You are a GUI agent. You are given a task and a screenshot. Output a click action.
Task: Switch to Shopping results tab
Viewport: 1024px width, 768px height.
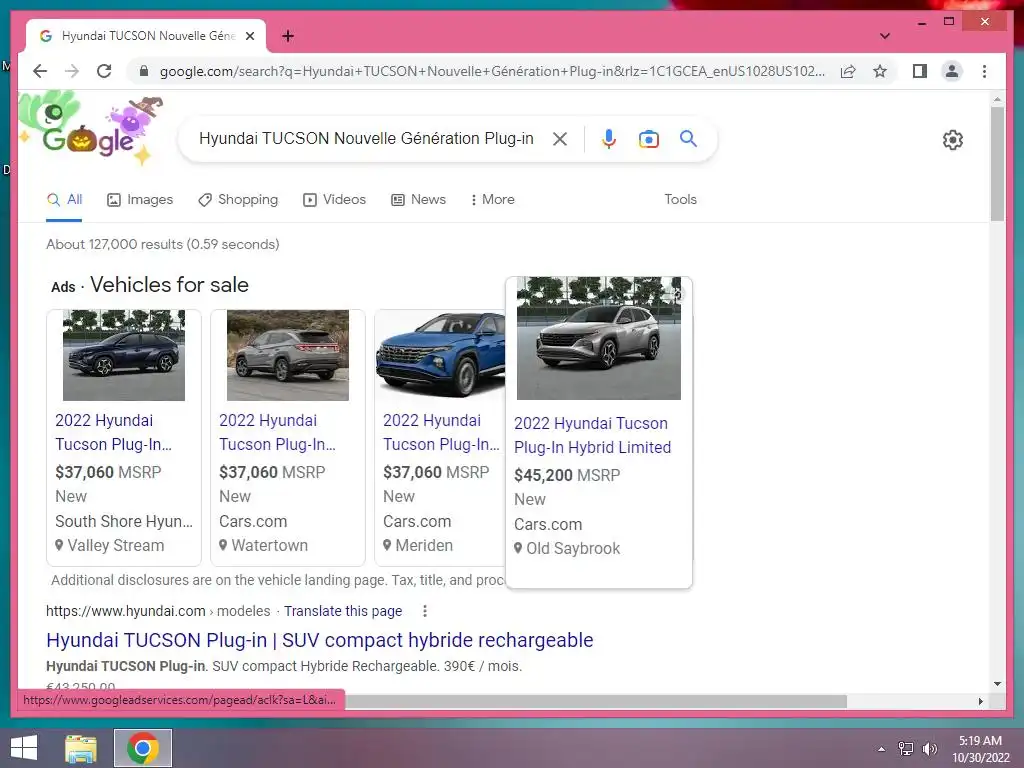click(238, 200)
